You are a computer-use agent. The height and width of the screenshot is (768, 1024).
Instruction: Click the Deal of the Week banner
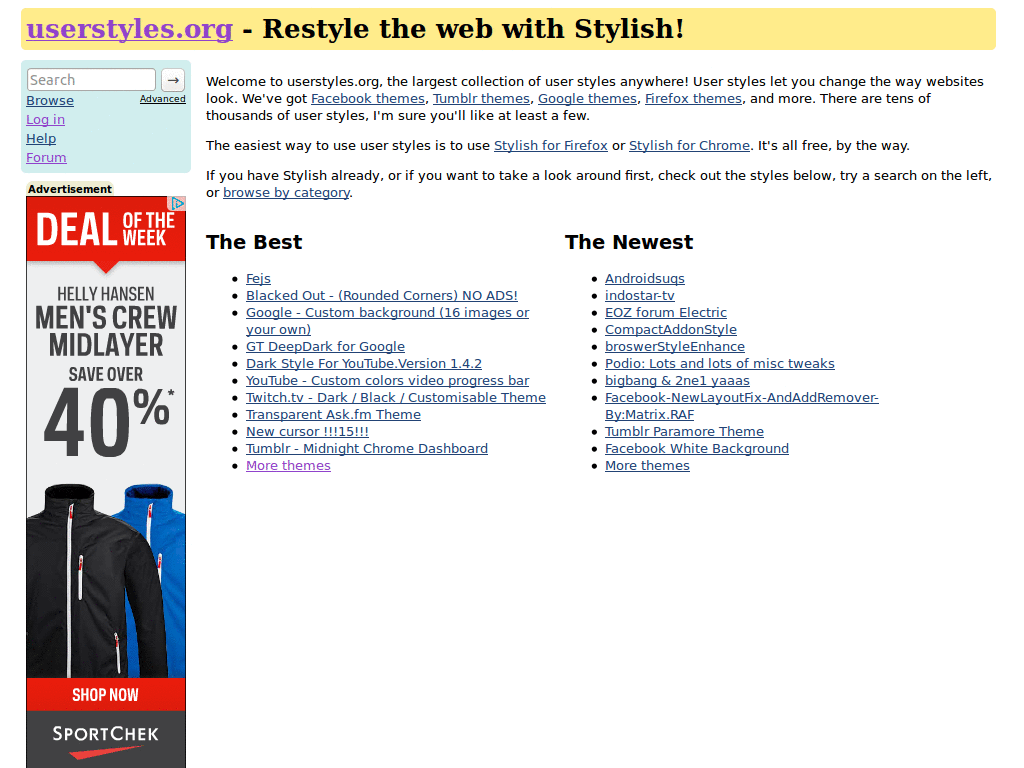tap(106, 230)
